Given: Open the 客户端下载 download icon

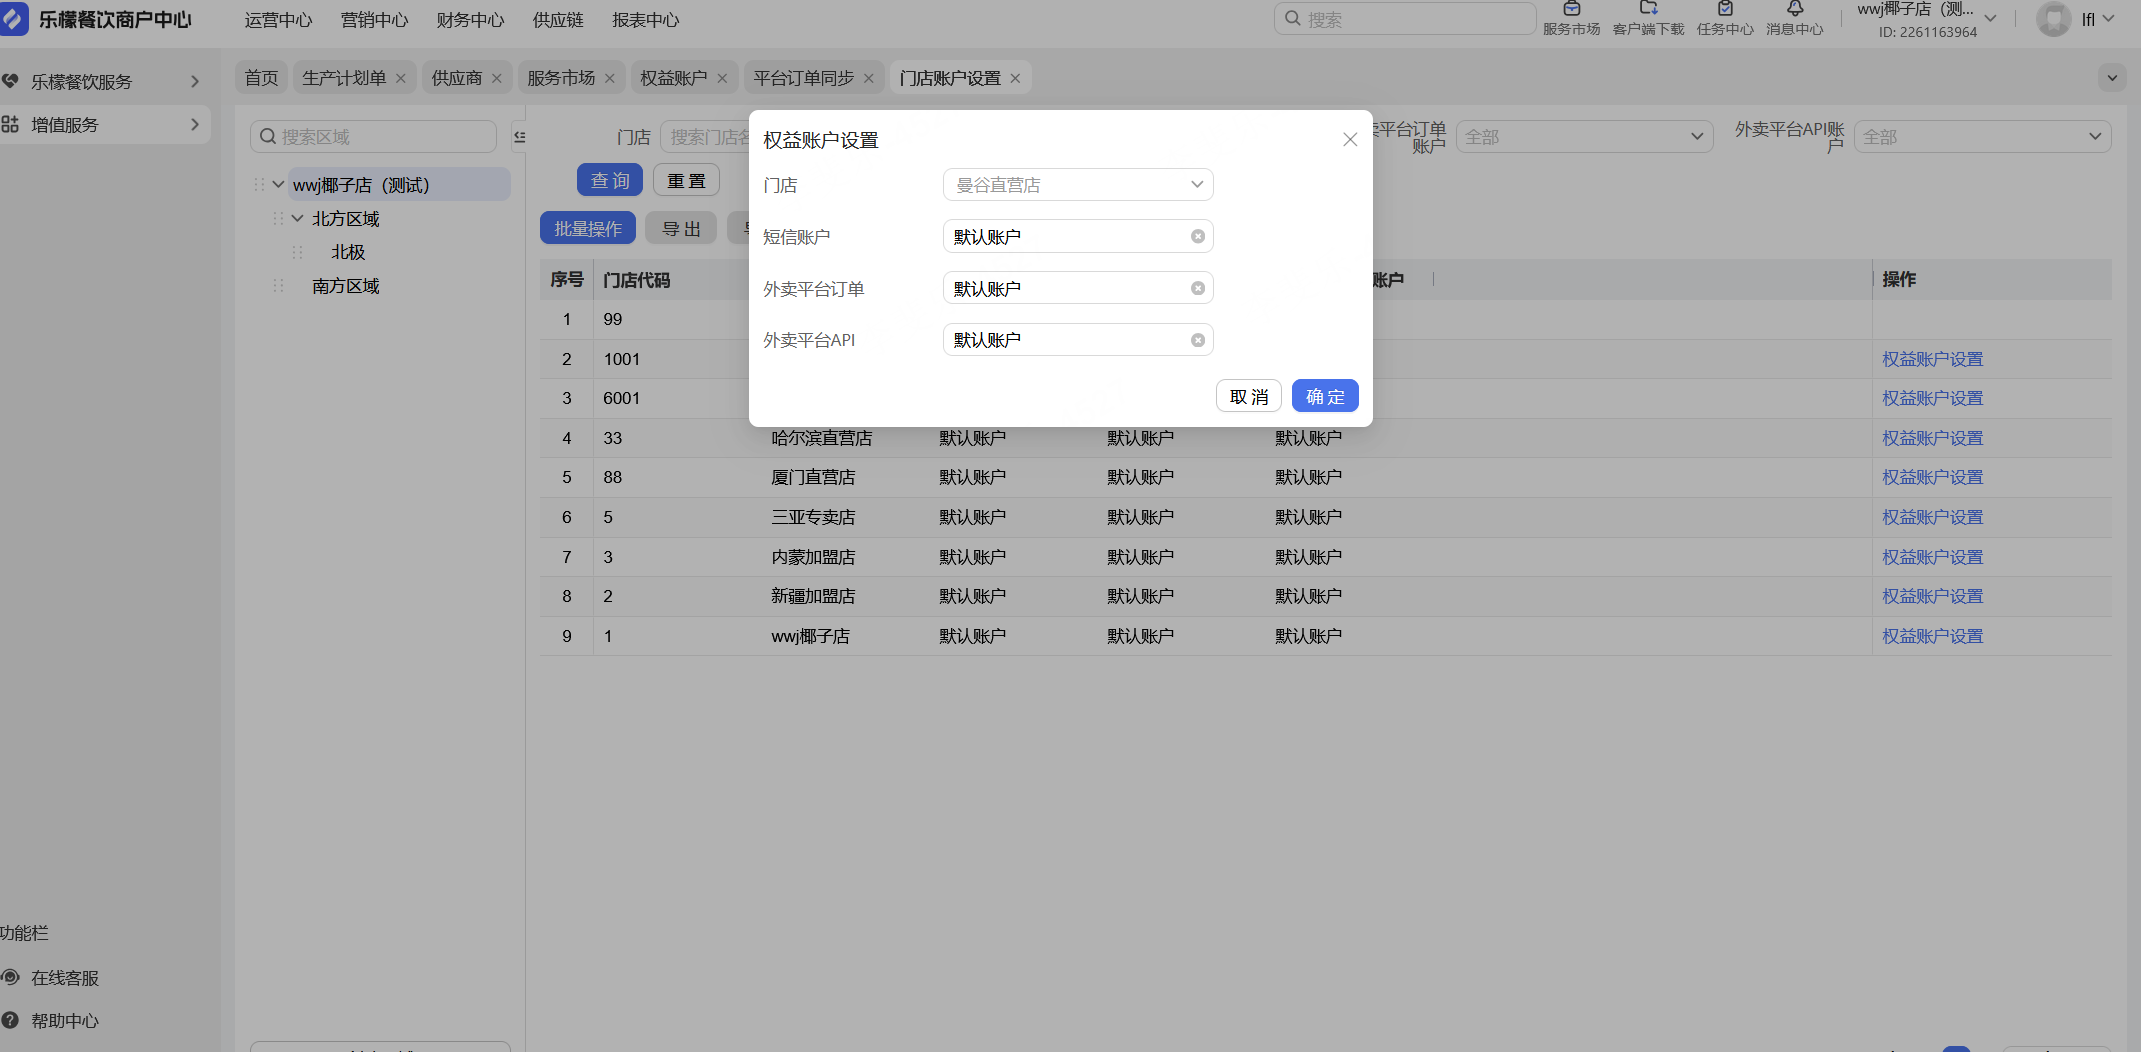Looking at the screenshot, I should [1648, 9].
